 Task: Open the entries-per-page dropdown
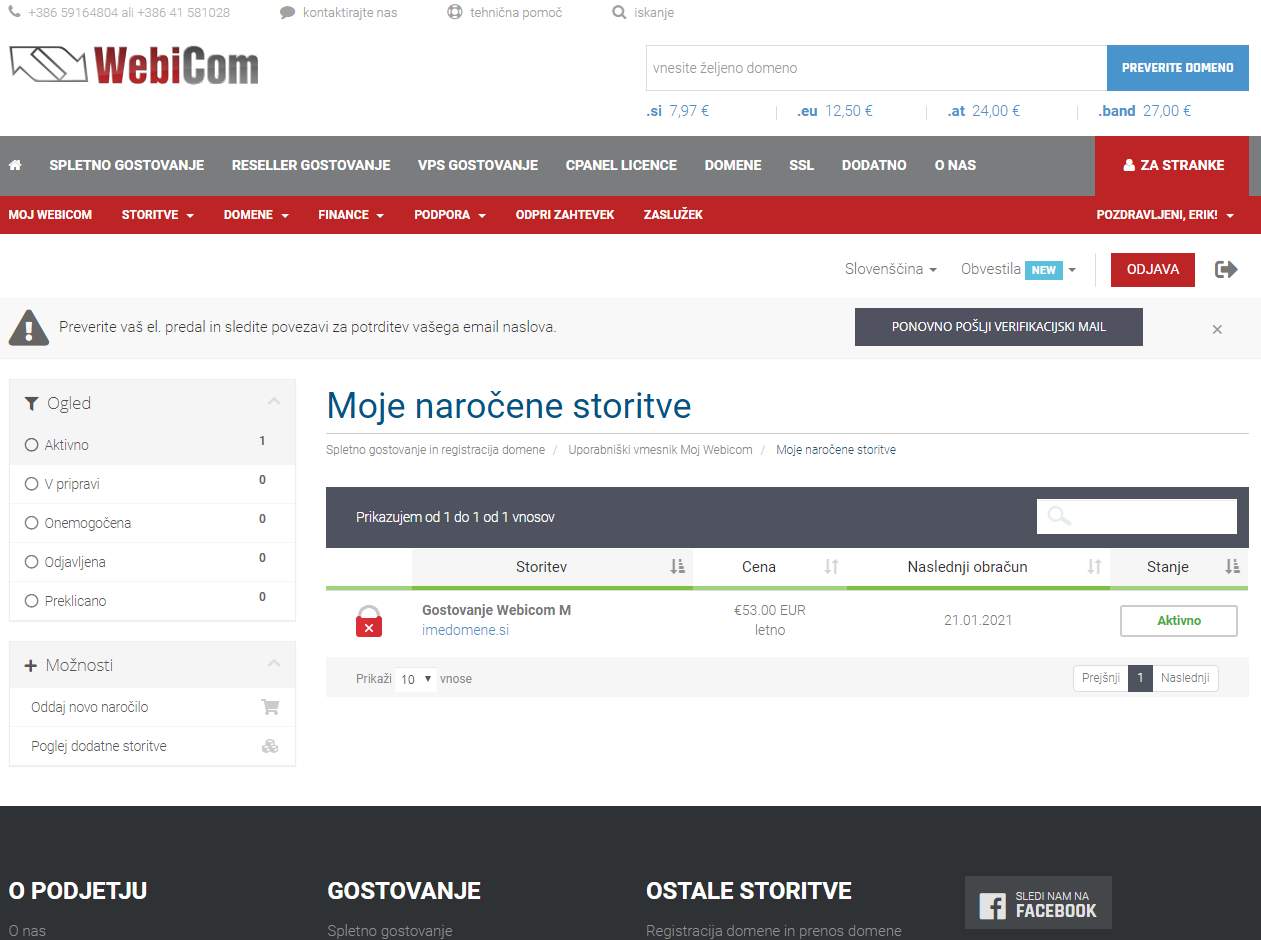pos(416,679)
